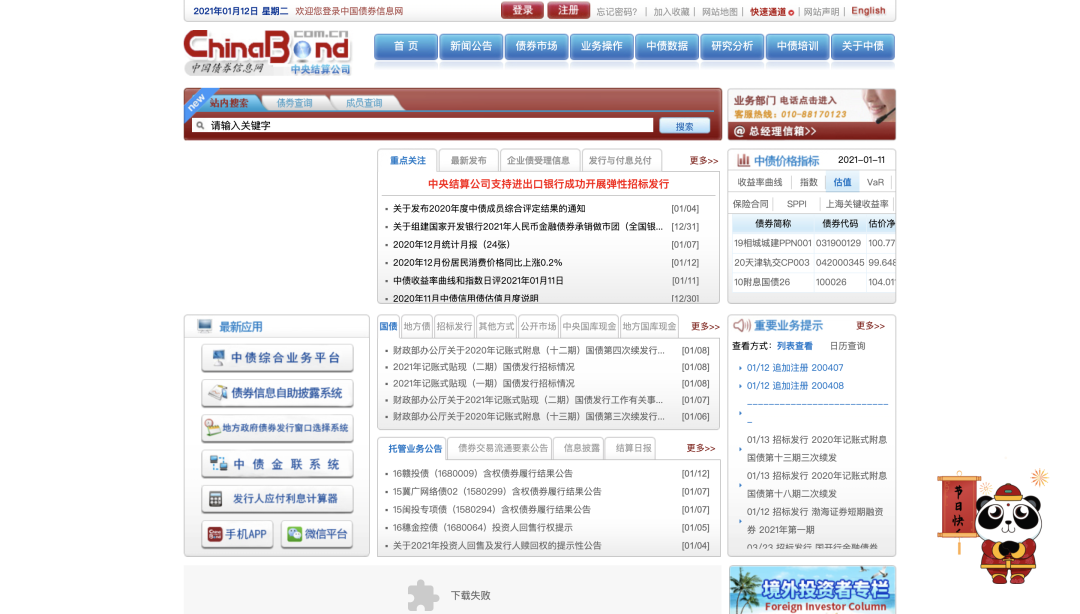Switch to the 债券市场 navigation tab
Viewport: 1080px width, 614px height.
point(536,46)
